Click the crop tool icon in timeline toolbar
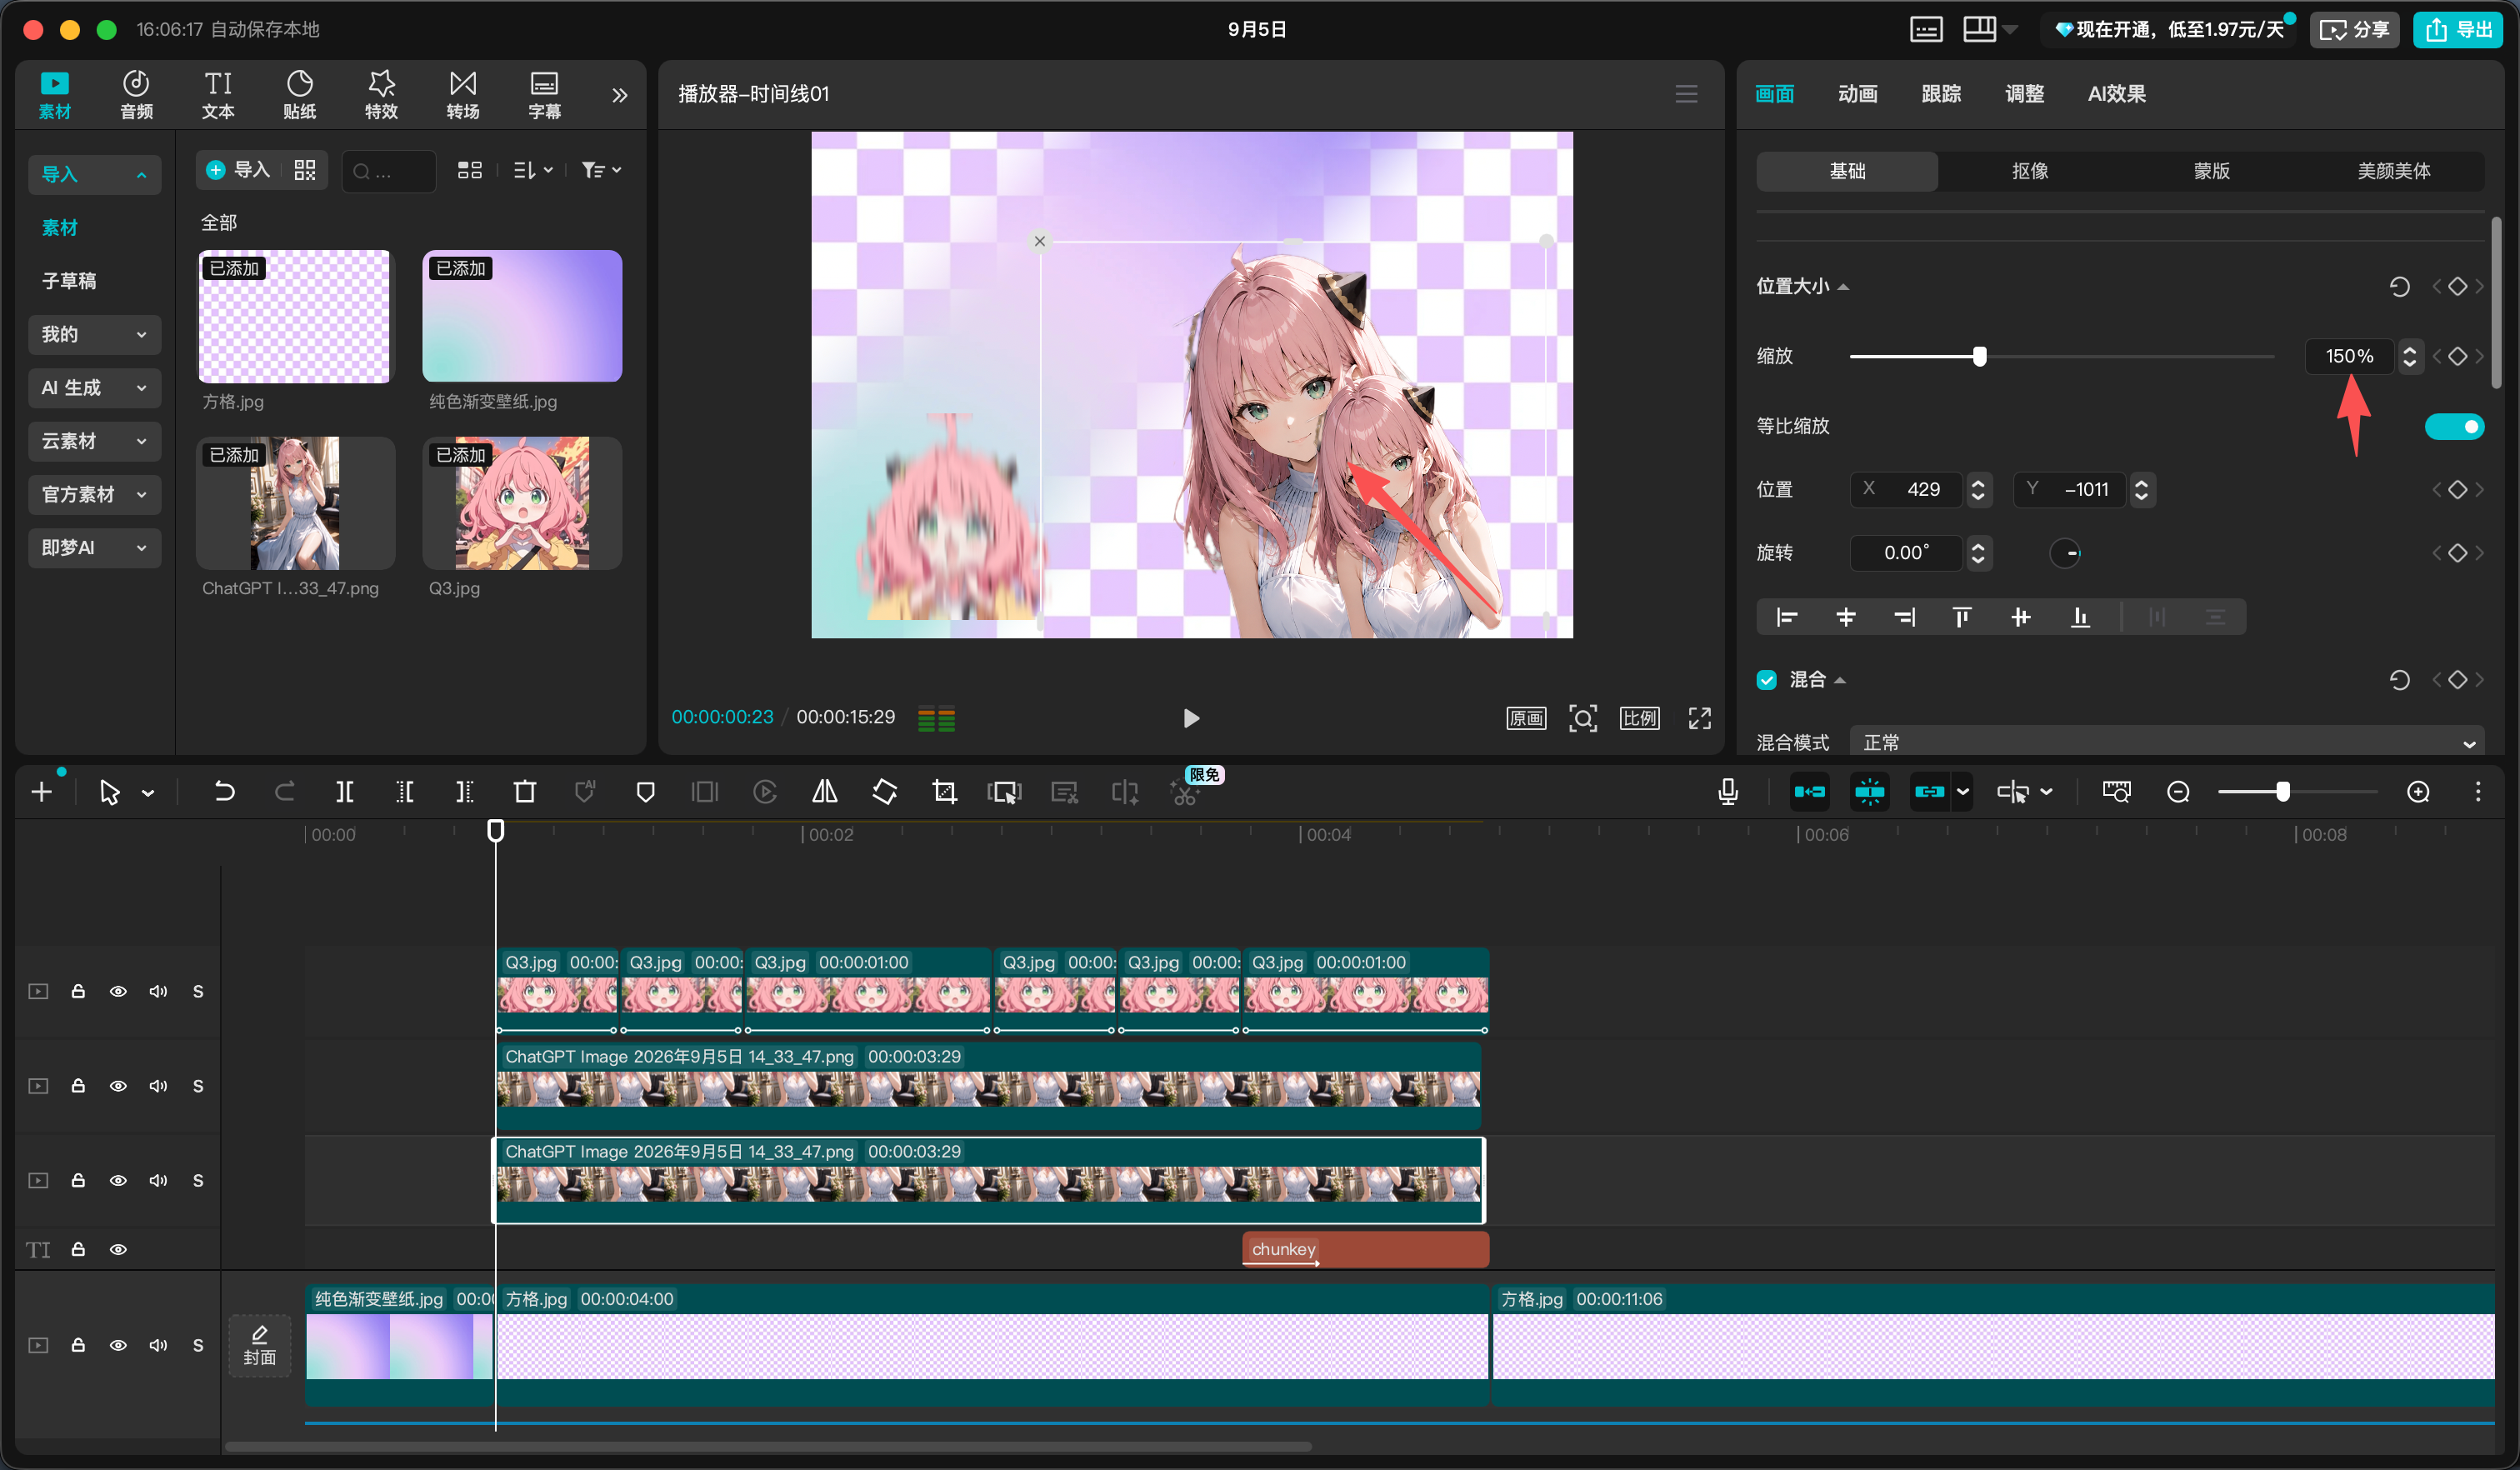Viewport: 2520px width, 1470px height. click(x=945, y=792)
